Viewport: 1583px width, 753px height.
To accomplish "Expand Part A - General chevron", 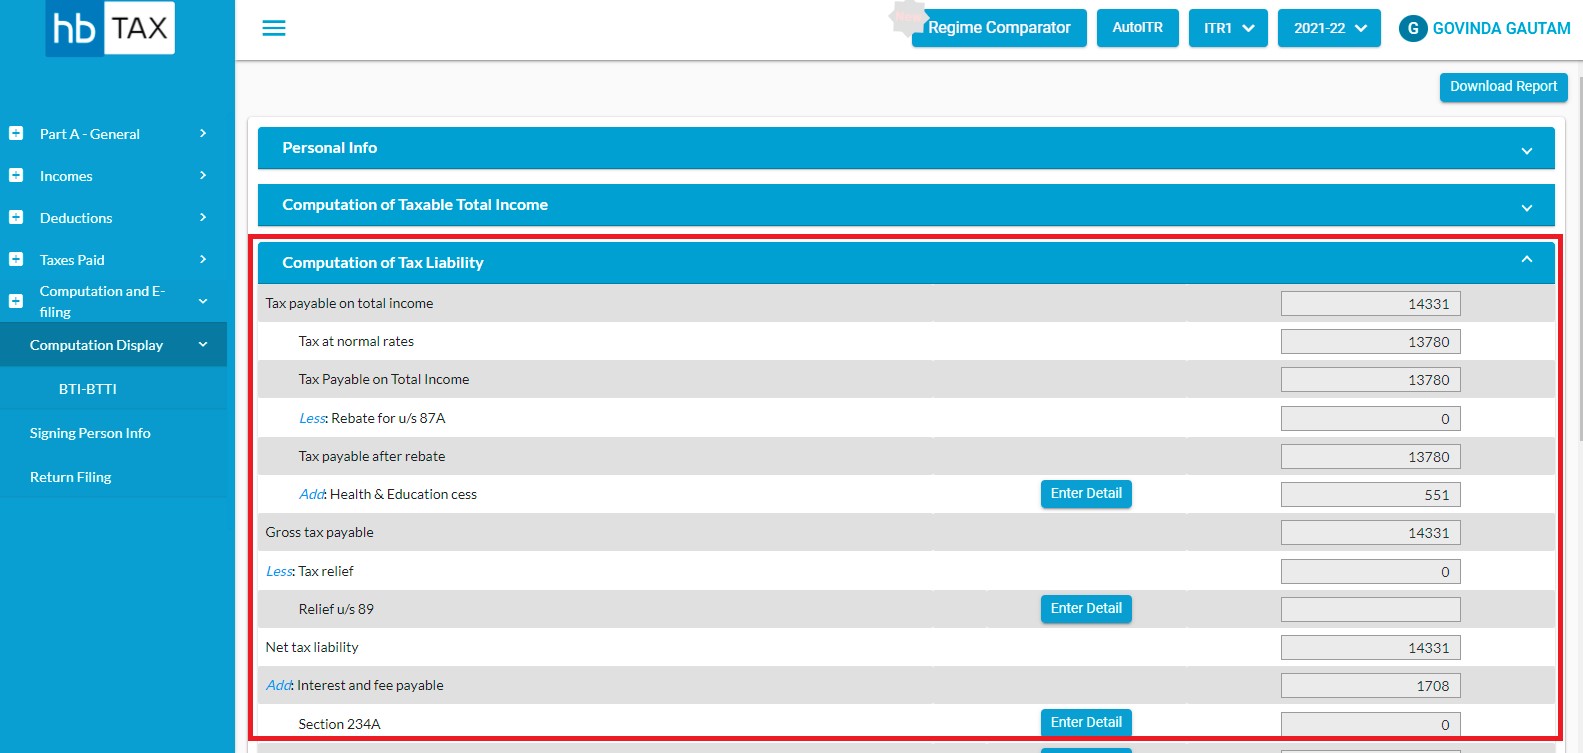I will coord(203,133).
